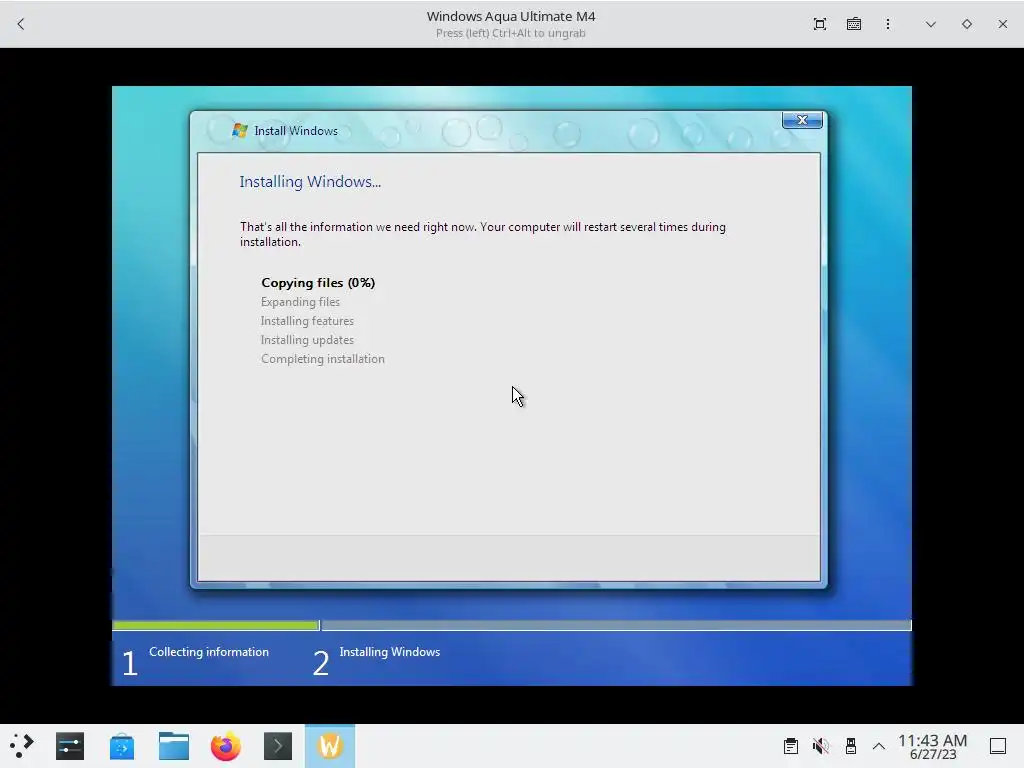Click the Collecting information stage label

tap(208, 652)
